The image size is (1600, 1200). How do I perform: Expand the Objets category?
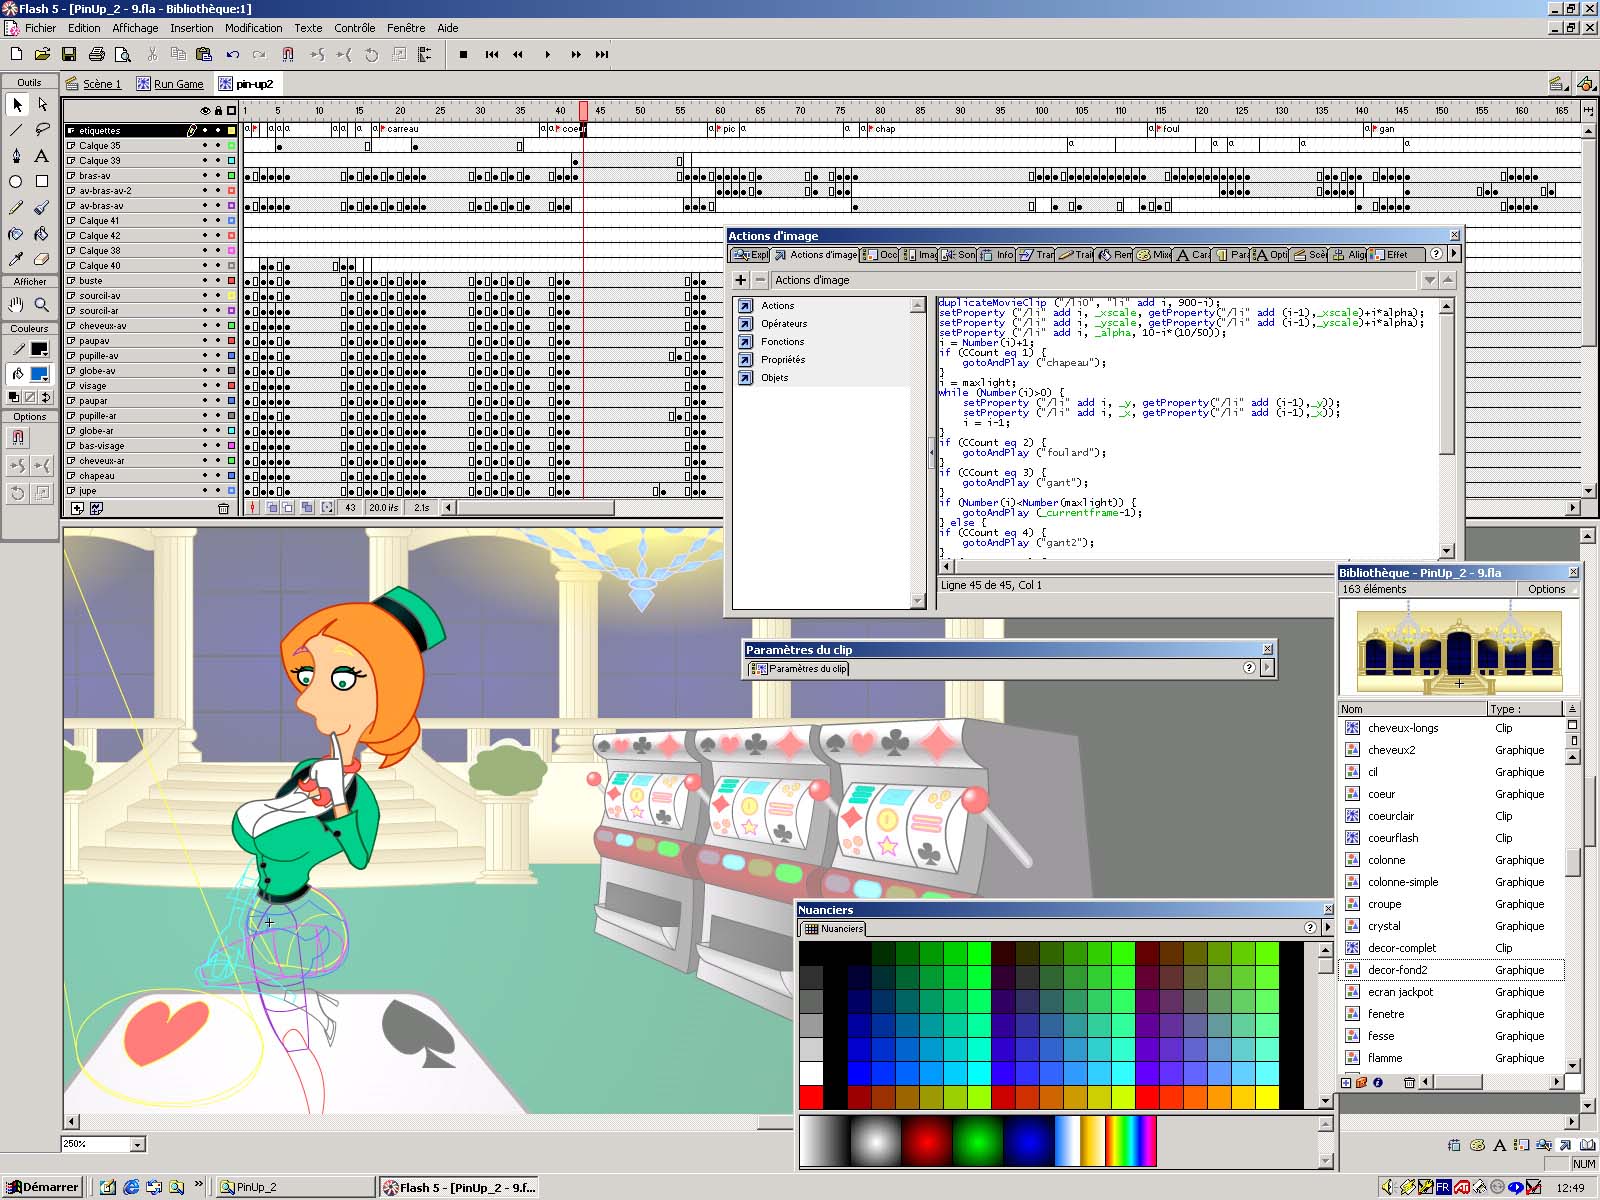pyautogui.click(x=746, y=378)
